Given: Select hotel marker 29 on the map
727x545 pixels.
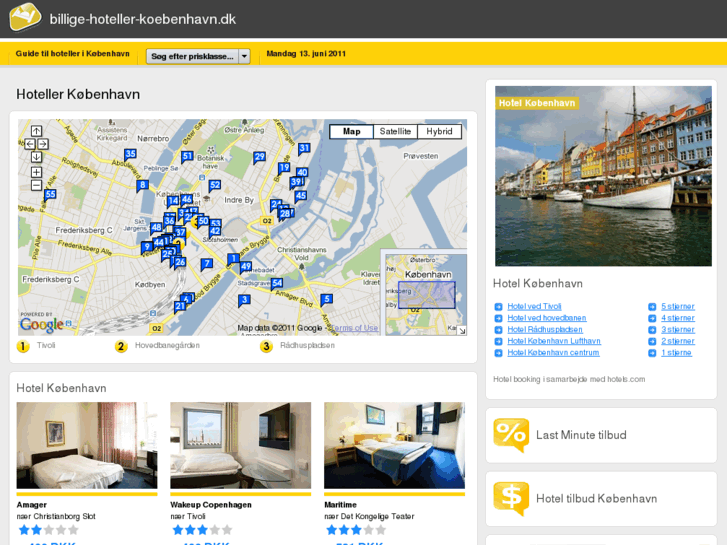Looking at the screenshot, I should [x=259, y=158].
